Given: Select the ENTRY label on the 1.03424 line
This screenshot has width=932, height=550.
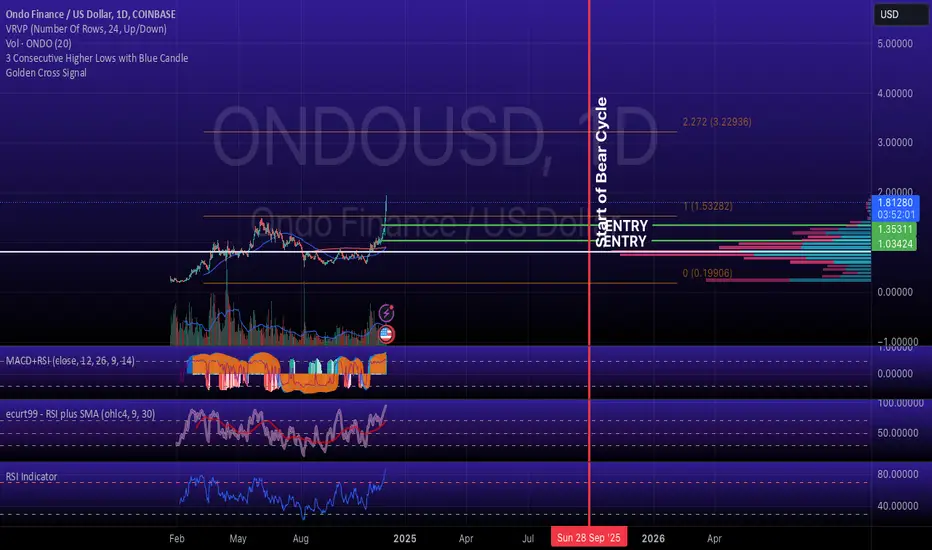Looking at the screenshot, I should tap(625, 241).
